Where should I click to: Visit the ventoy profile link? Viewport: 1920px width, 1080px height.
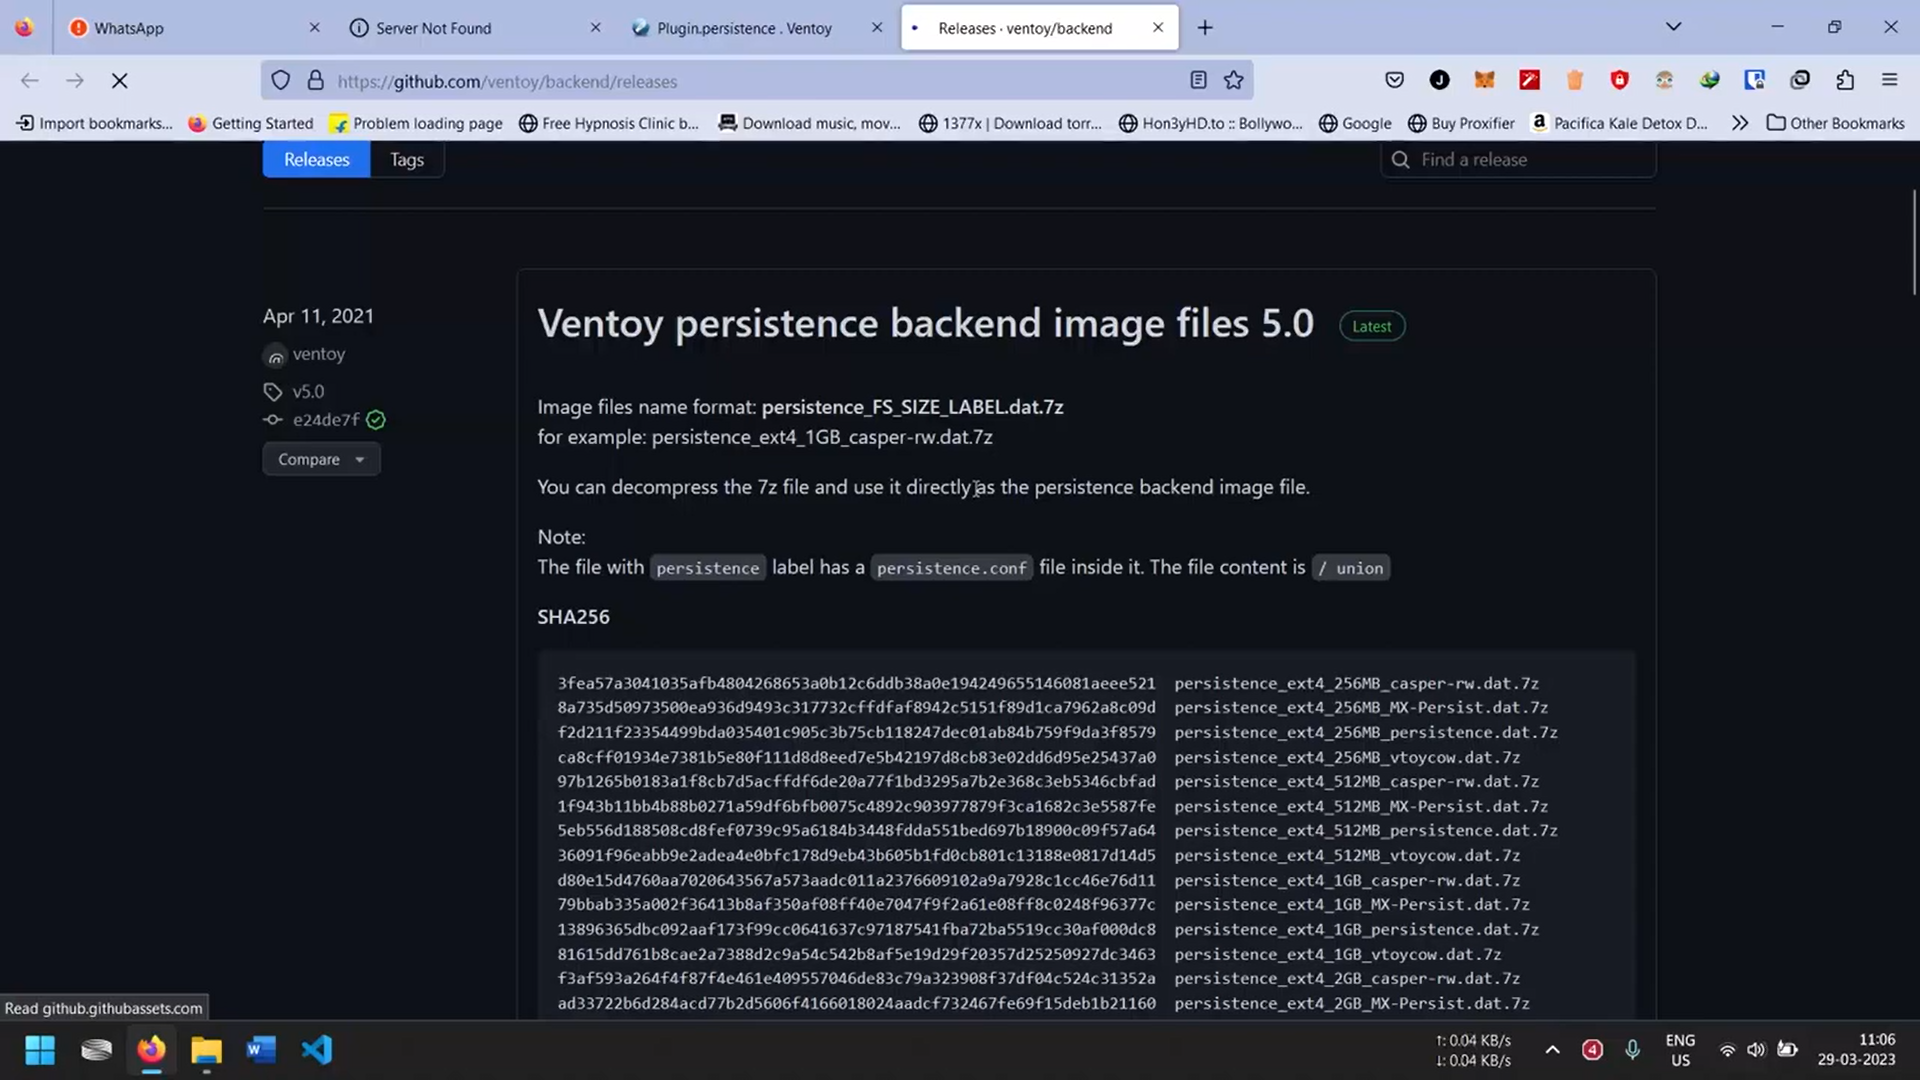[318, 354]
